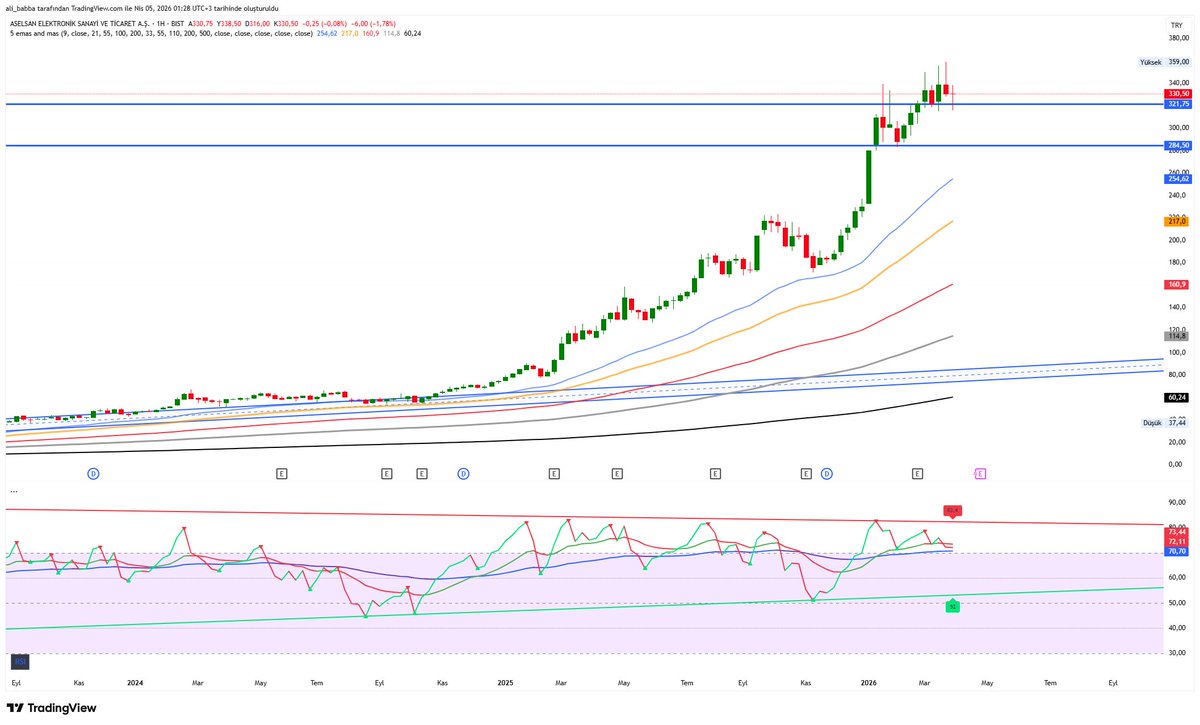The width and height of the screenshot is (1200, 725).
Task: Click the blue 321,75 price label
Action: tap(1177, 104)
